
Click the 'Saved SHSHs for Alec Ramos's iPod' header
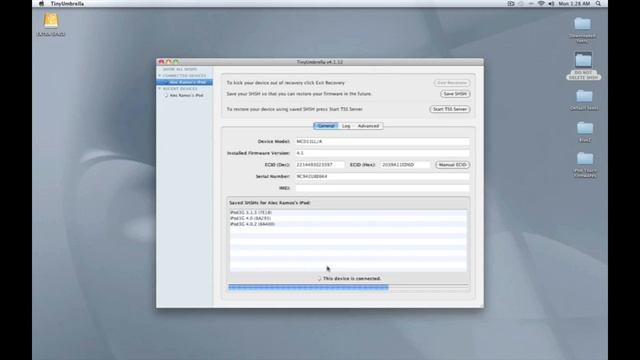tap(269, 203)
